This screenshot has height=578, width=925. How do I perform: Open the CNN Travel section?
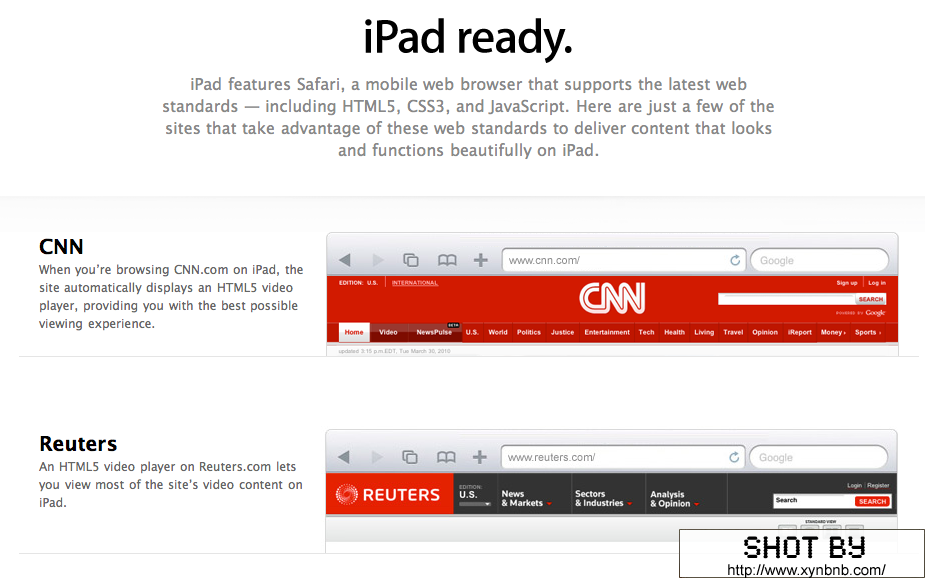(x=733, y=332)
